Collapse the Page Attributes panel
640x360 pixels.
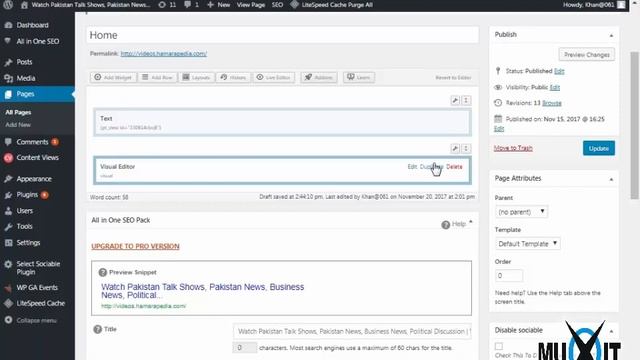point(611,179)
